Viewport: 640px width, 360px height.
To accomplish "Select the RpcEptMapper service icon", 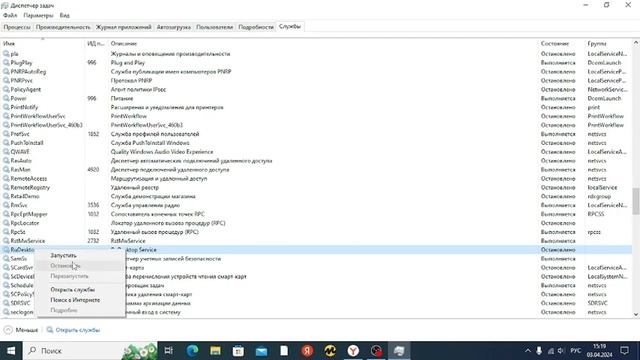I will coord(6,214).
